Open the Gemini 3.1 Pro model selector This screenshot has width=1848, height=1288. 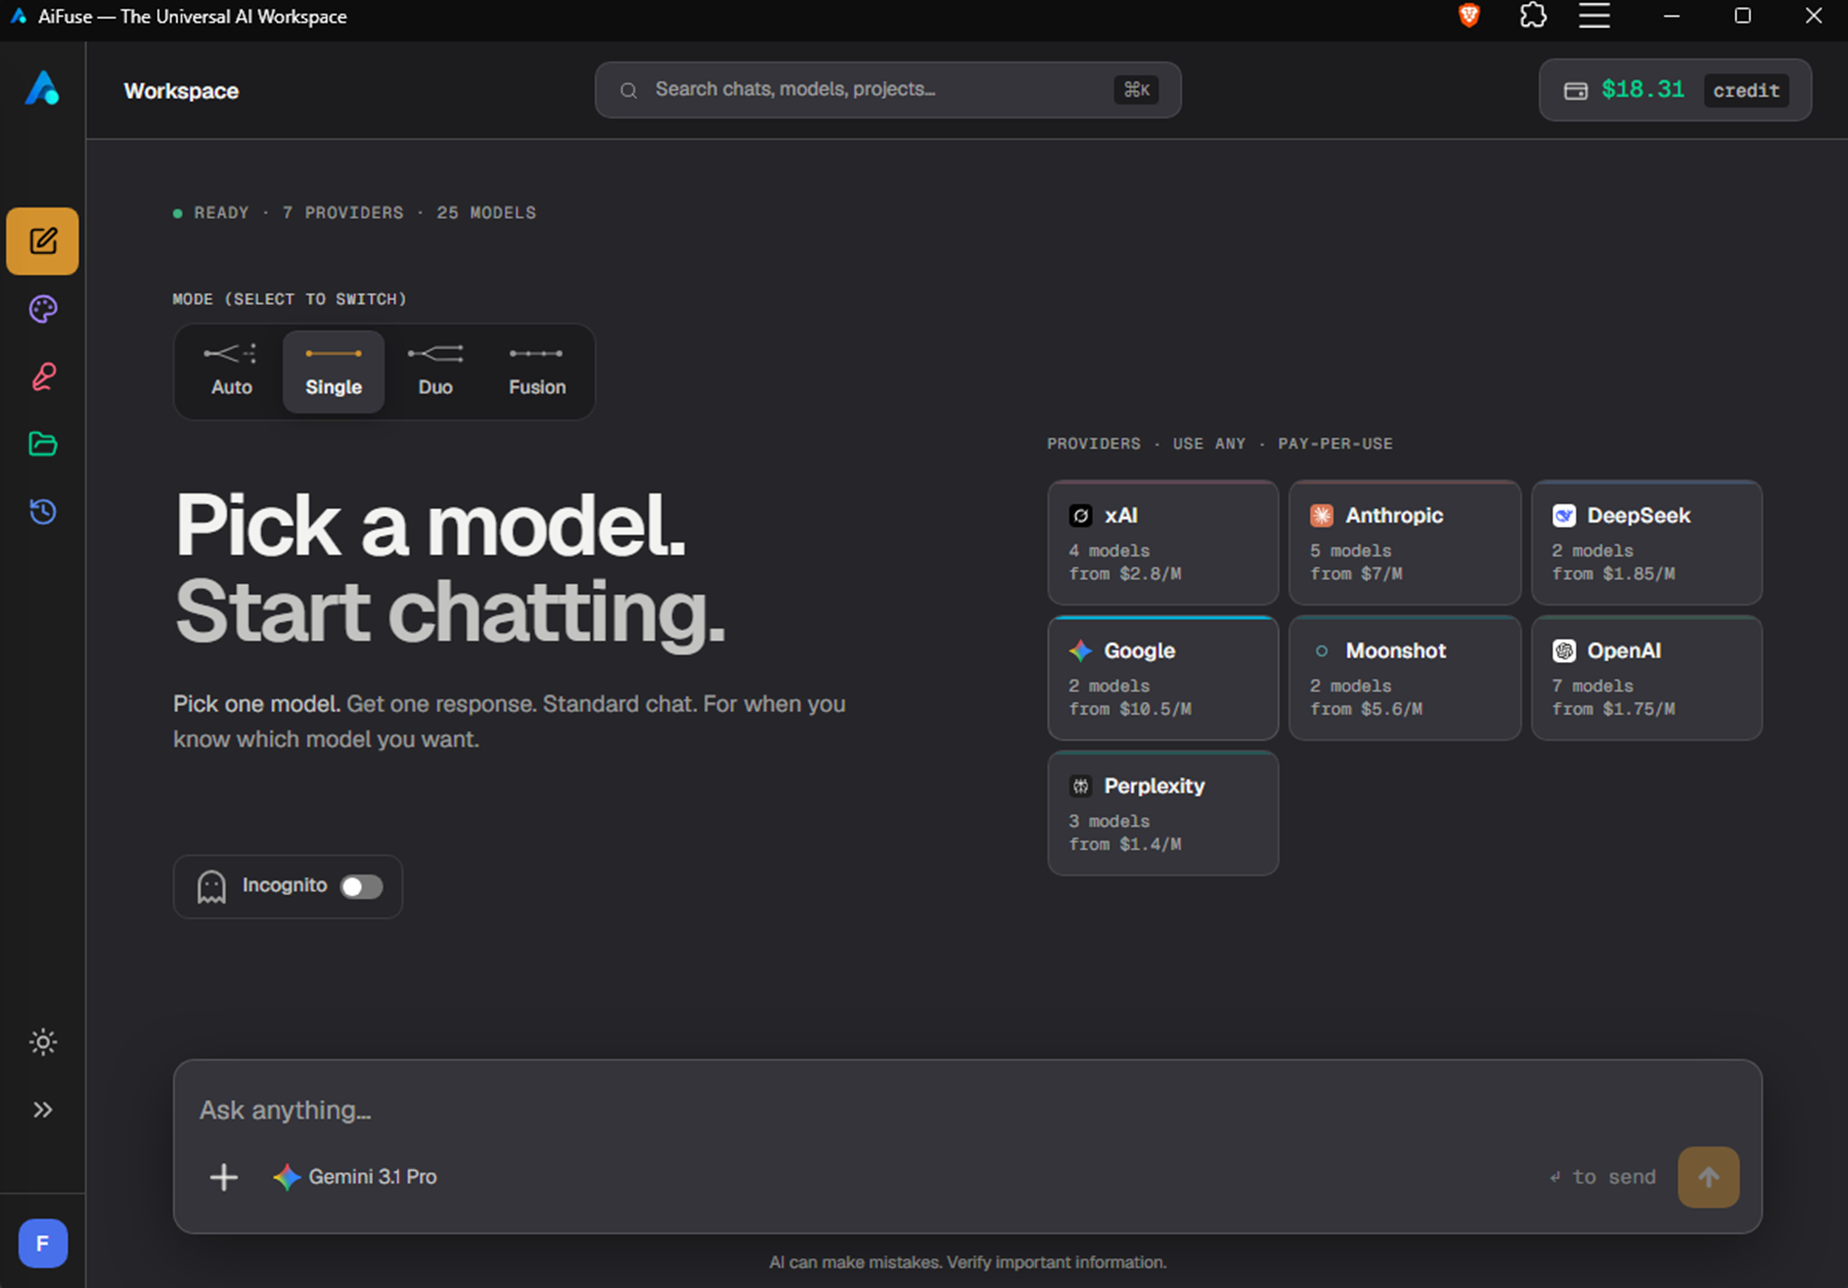click(355, 1177)
